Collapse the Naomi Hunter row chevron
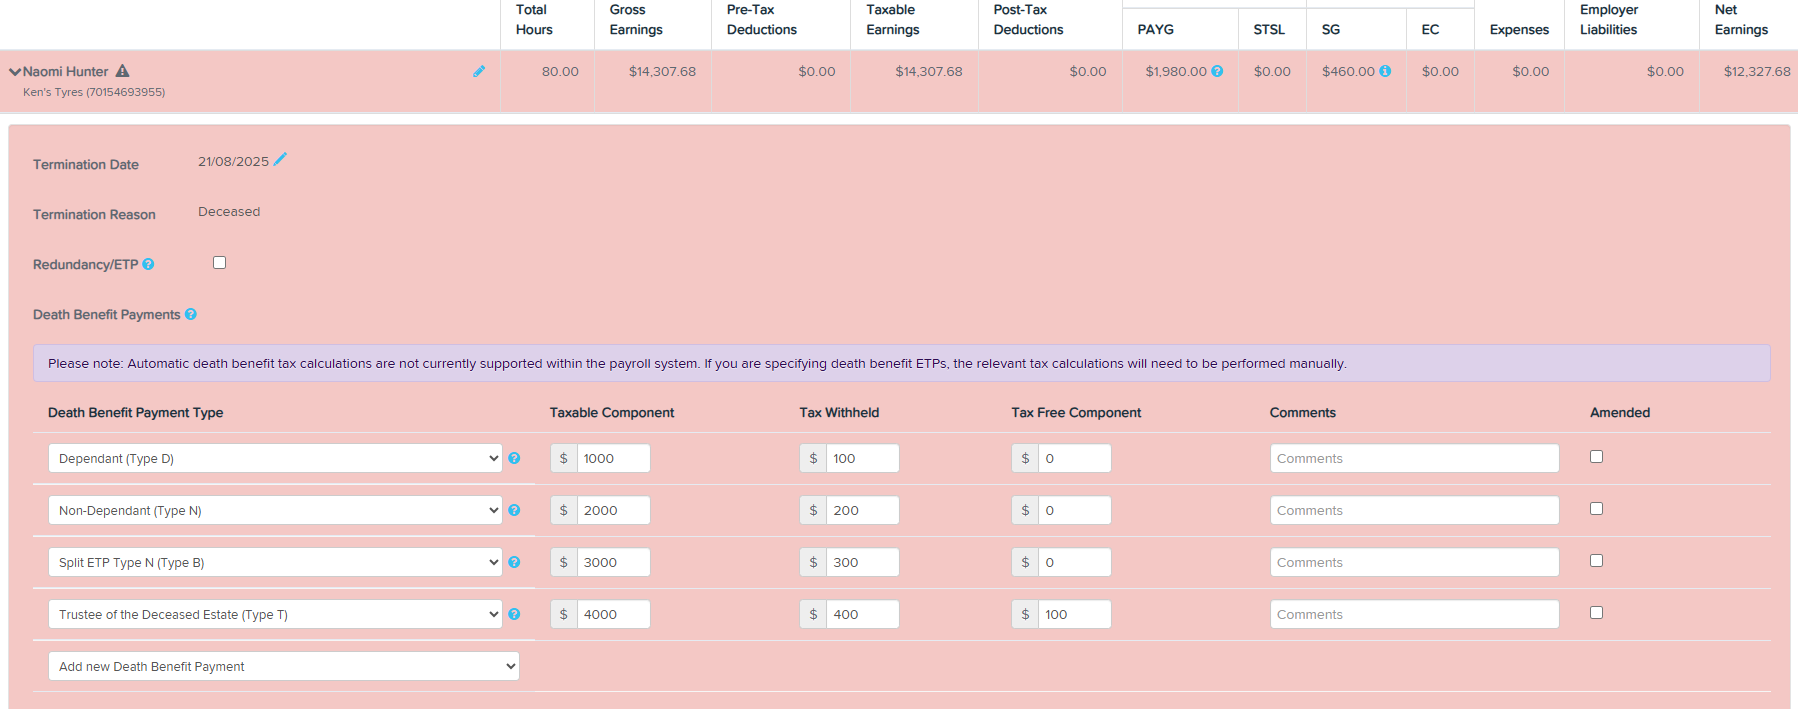 point(15,72)
